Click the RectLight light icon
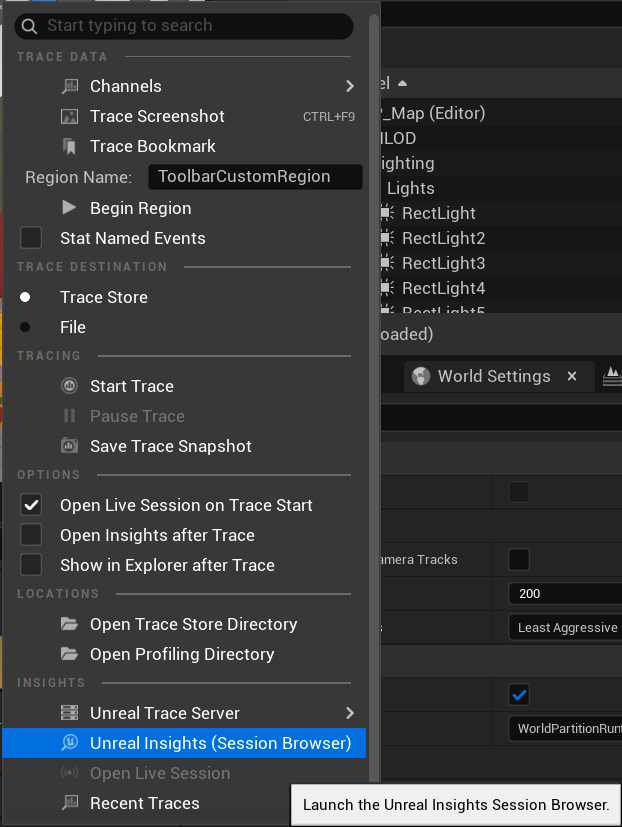Screen dimensions: 622x827 (x=387, y=213)
